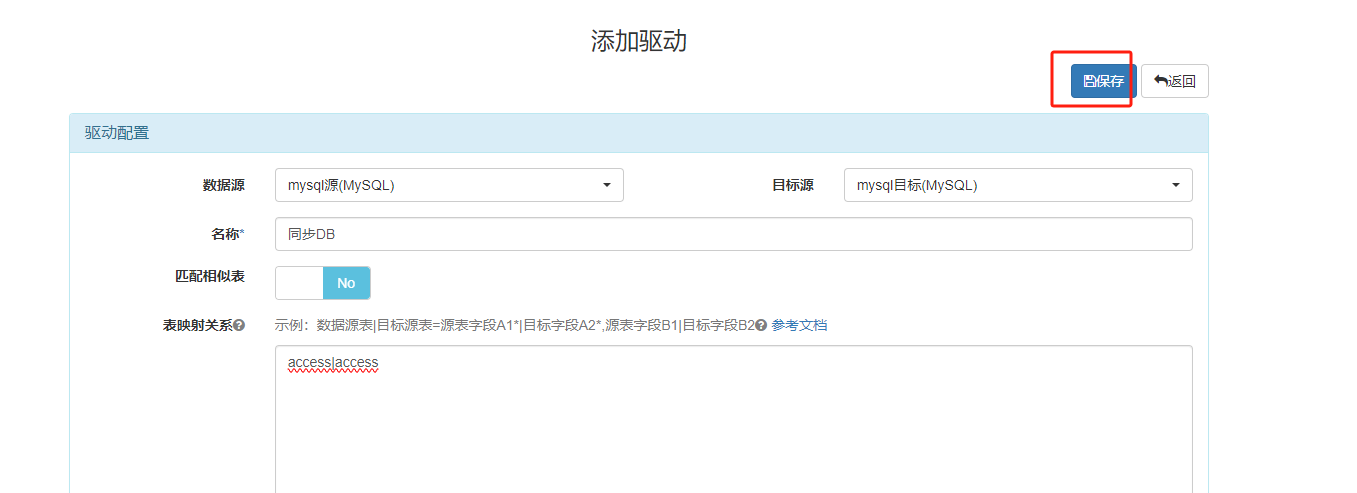Click the 表映射关系 textarea with access|access
The height and width of the screenshot is (493, 1357).
[x=734, y=419]
